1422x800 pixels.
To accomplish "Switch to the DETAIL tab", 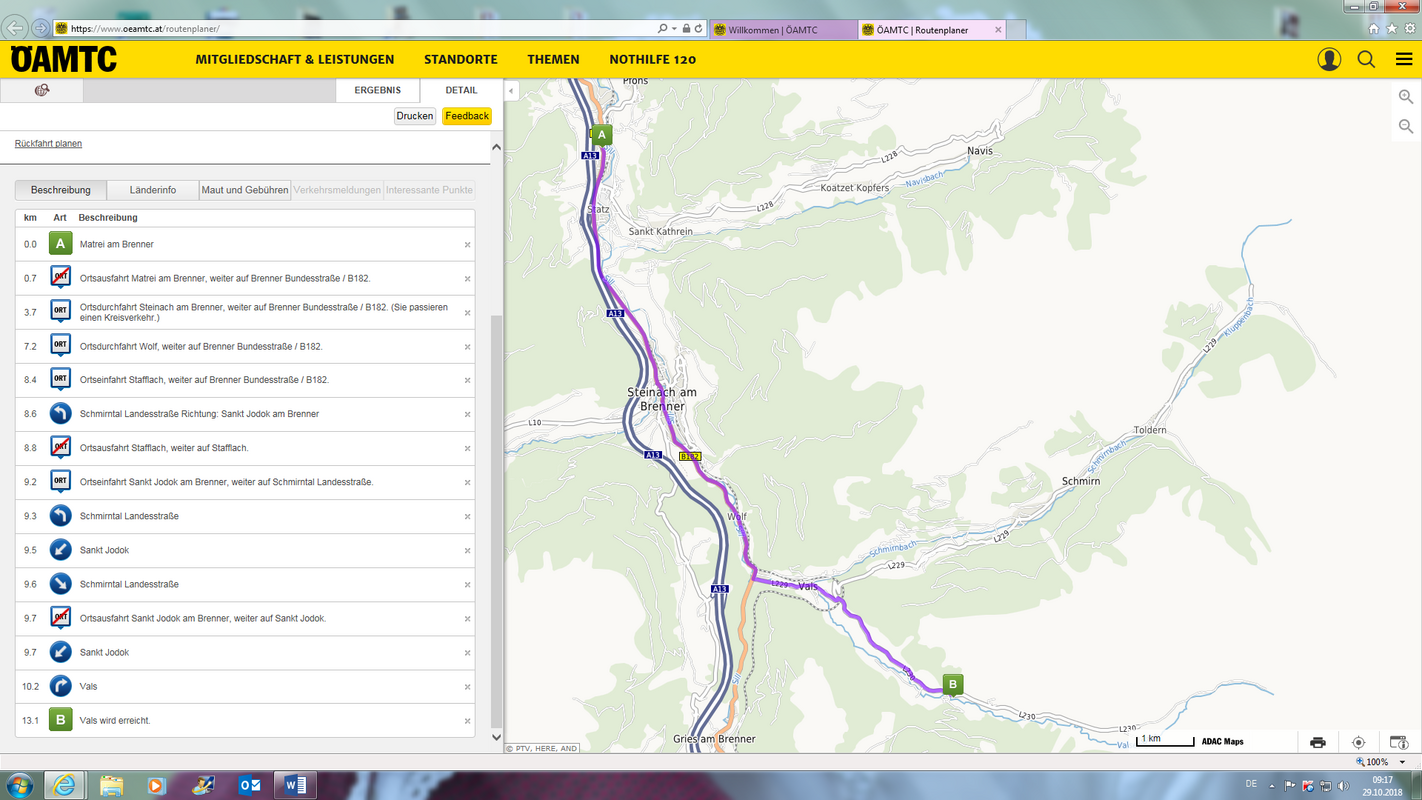I will (x=462, y=90).
